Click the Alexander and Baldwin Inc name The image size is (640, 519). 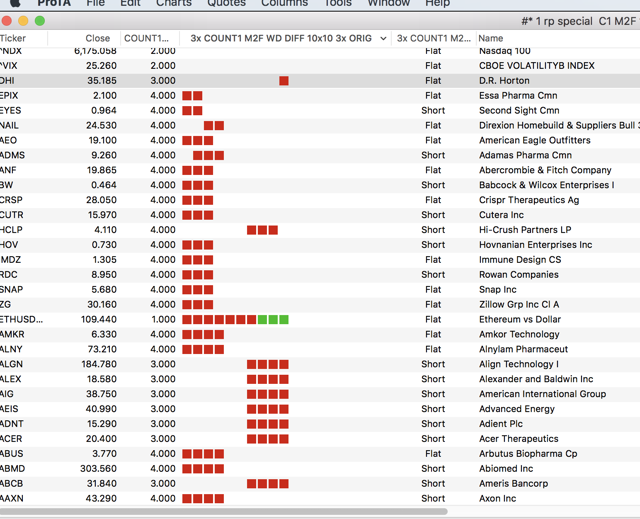pos(536,379)
